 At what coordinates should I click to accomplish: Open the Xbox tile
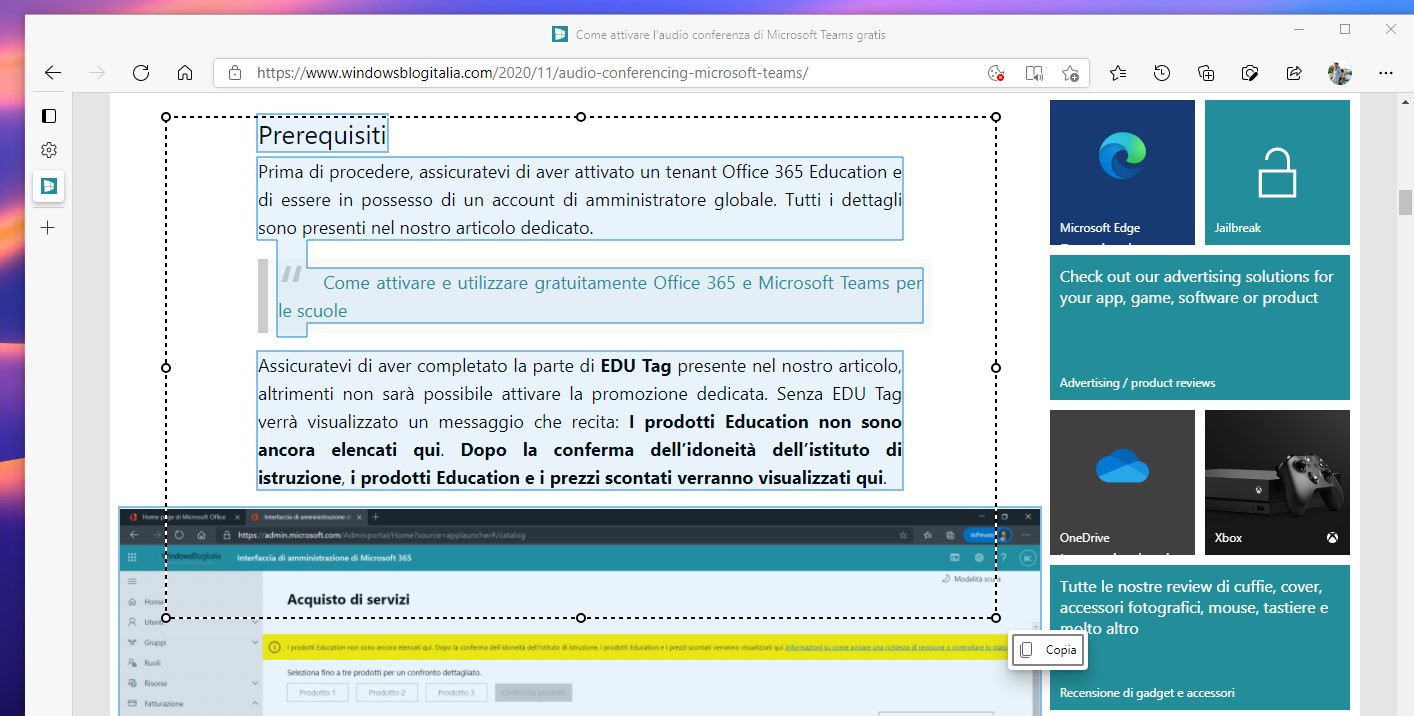(x=1277, y=482)
